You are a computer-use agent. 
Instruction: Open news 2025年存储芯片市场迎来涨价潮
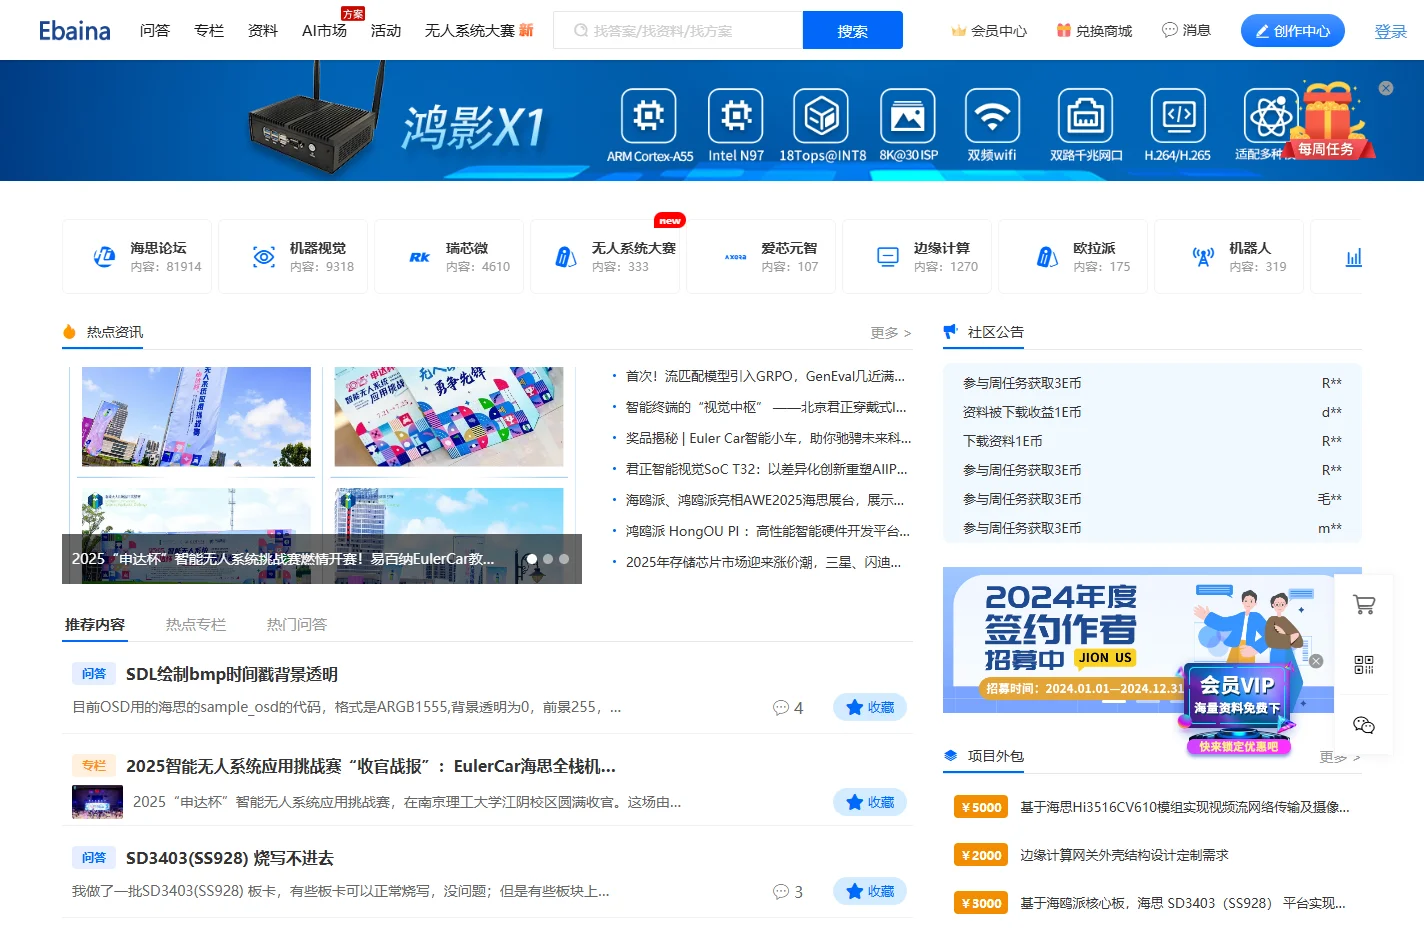click(x=763, y=562)
